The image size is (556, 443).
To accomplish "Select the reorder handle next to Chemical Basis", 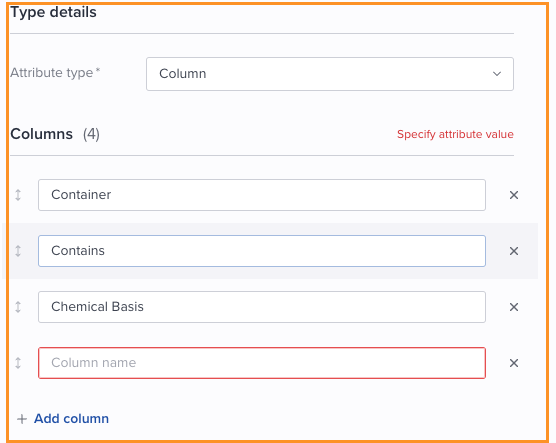I will (18, 307).
